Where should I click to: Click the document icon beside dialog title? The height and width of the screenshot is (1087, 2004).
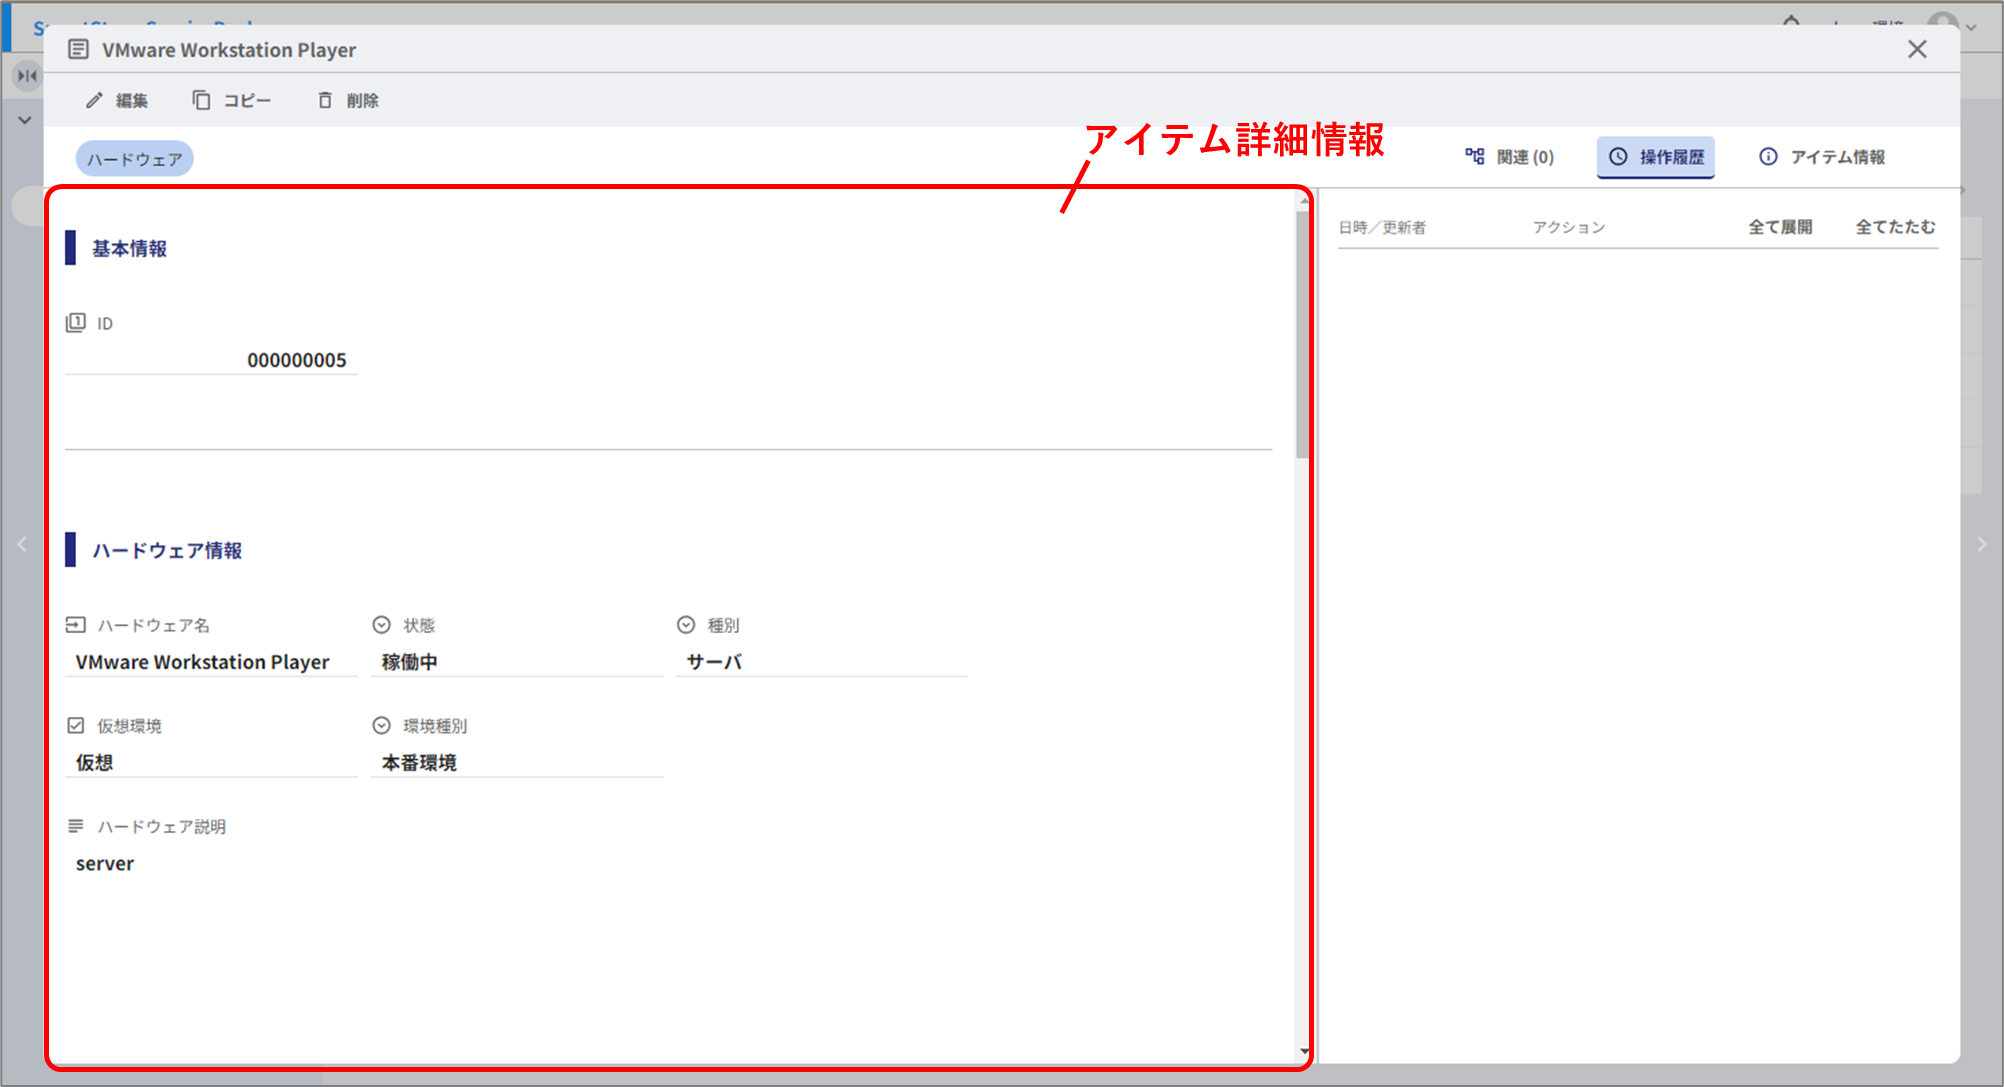pos(78,49)
